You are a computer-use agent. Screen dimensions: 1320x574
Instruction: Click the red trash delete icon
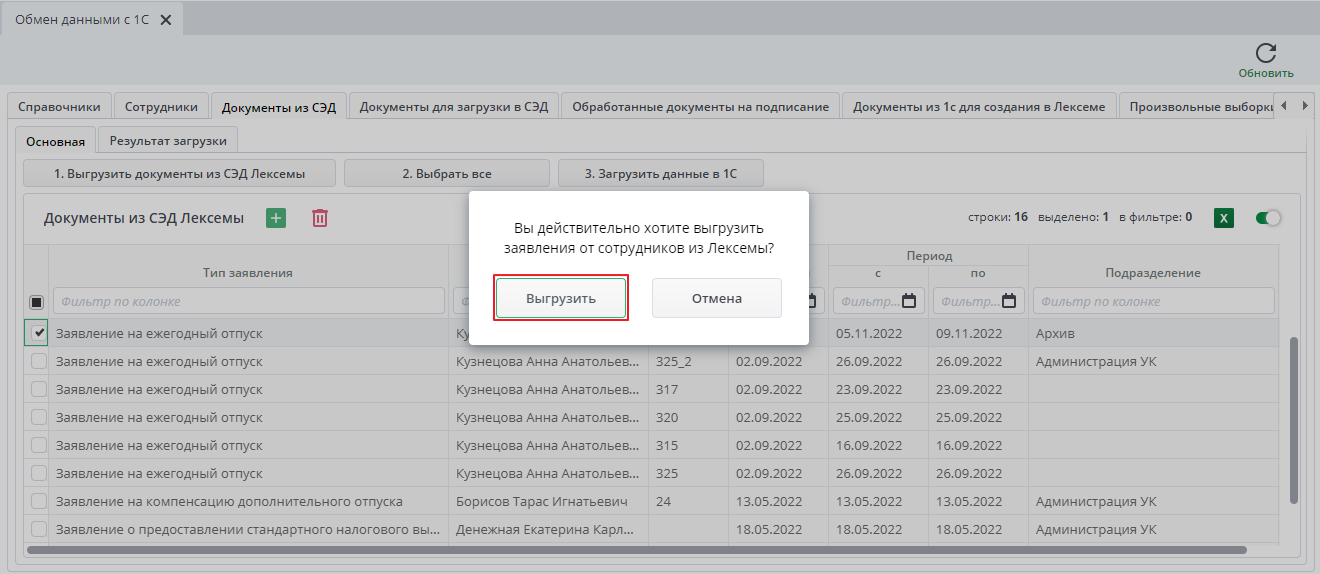point(320,218)
